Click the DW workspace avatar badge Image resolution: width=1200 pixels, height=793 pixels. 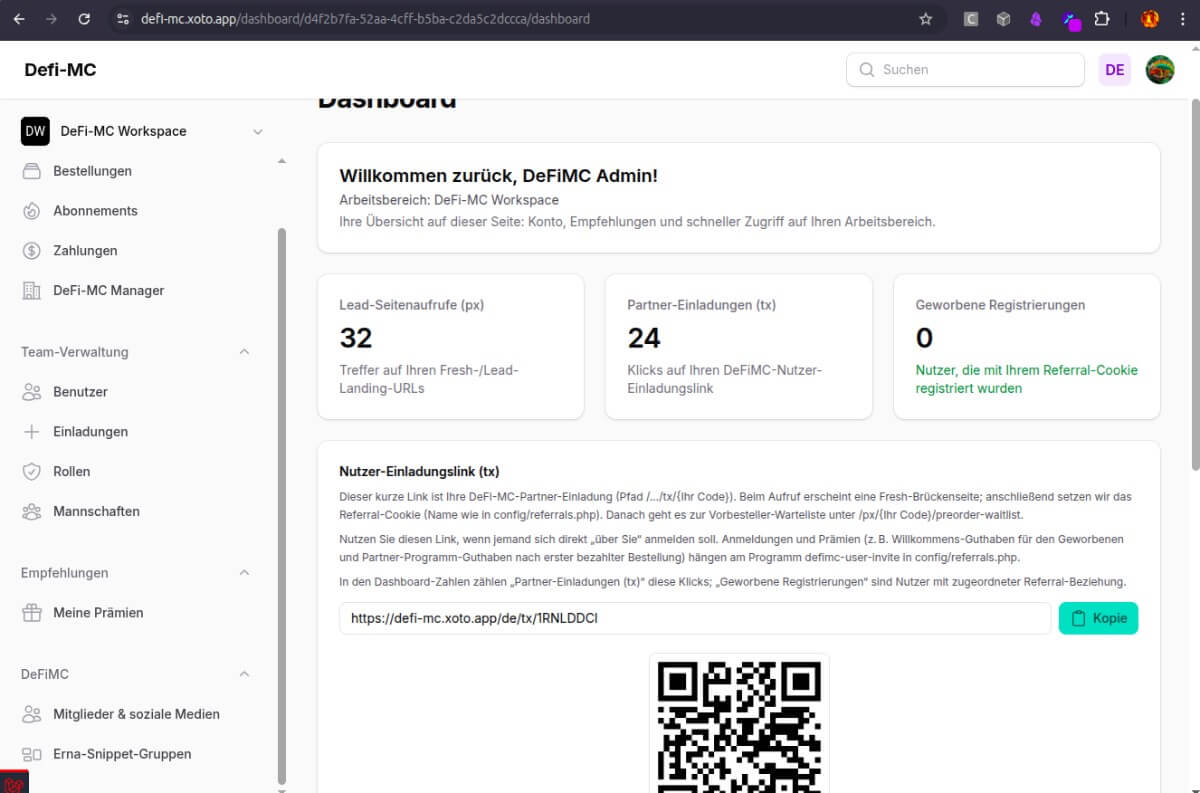click(x=35, y=131)
